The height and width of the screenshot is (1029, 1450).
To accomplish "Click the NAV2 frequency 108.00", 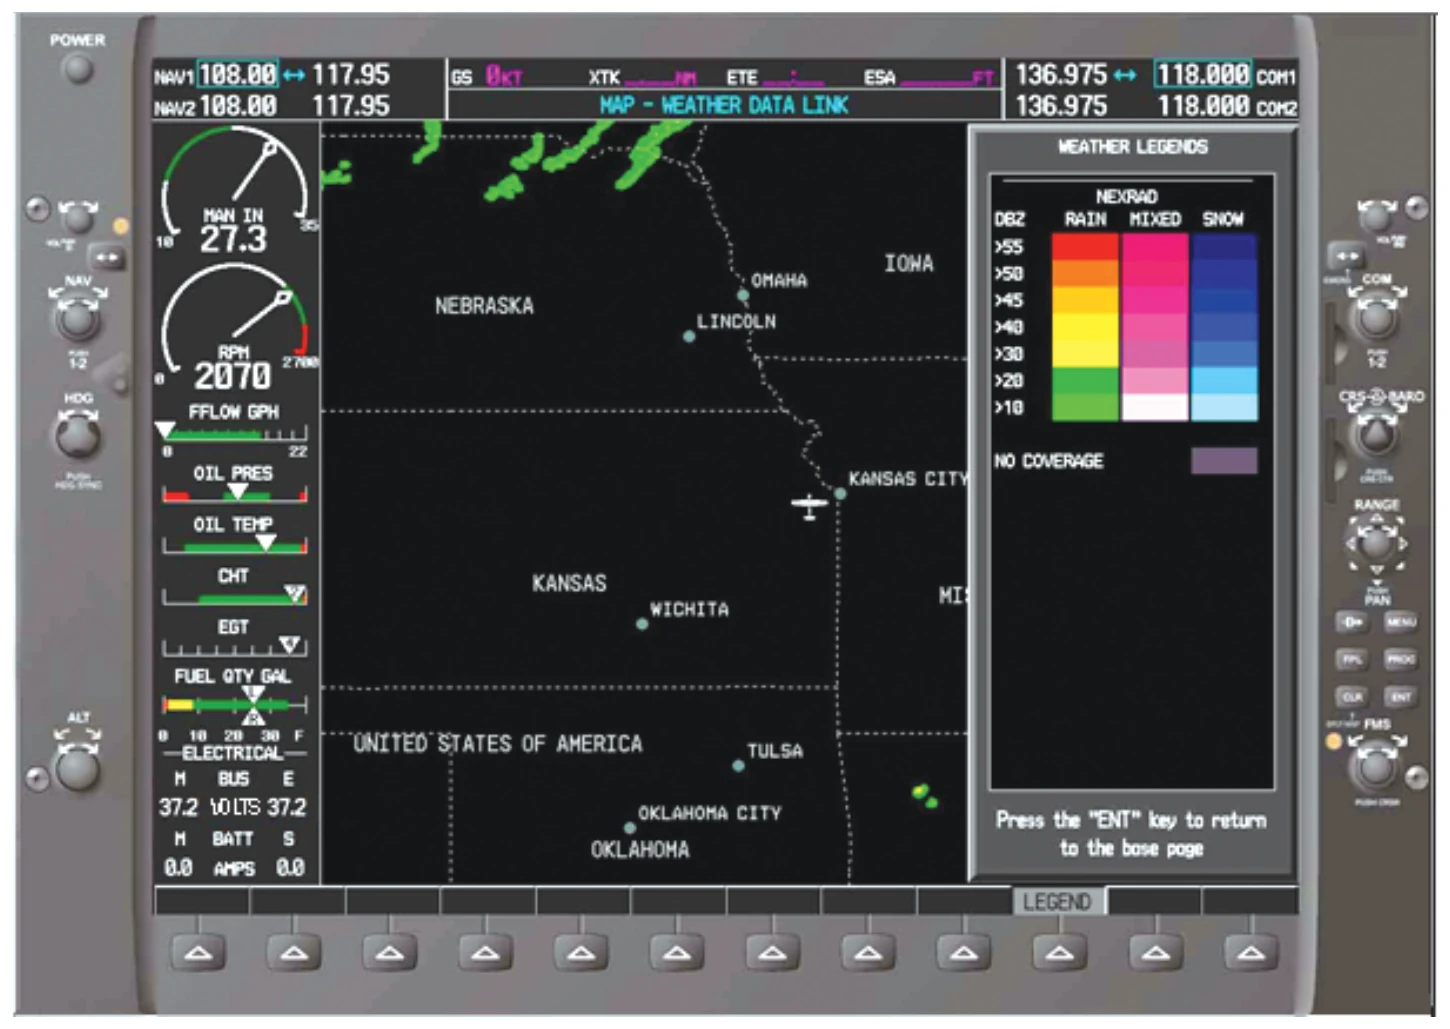I will click(237, 105).
